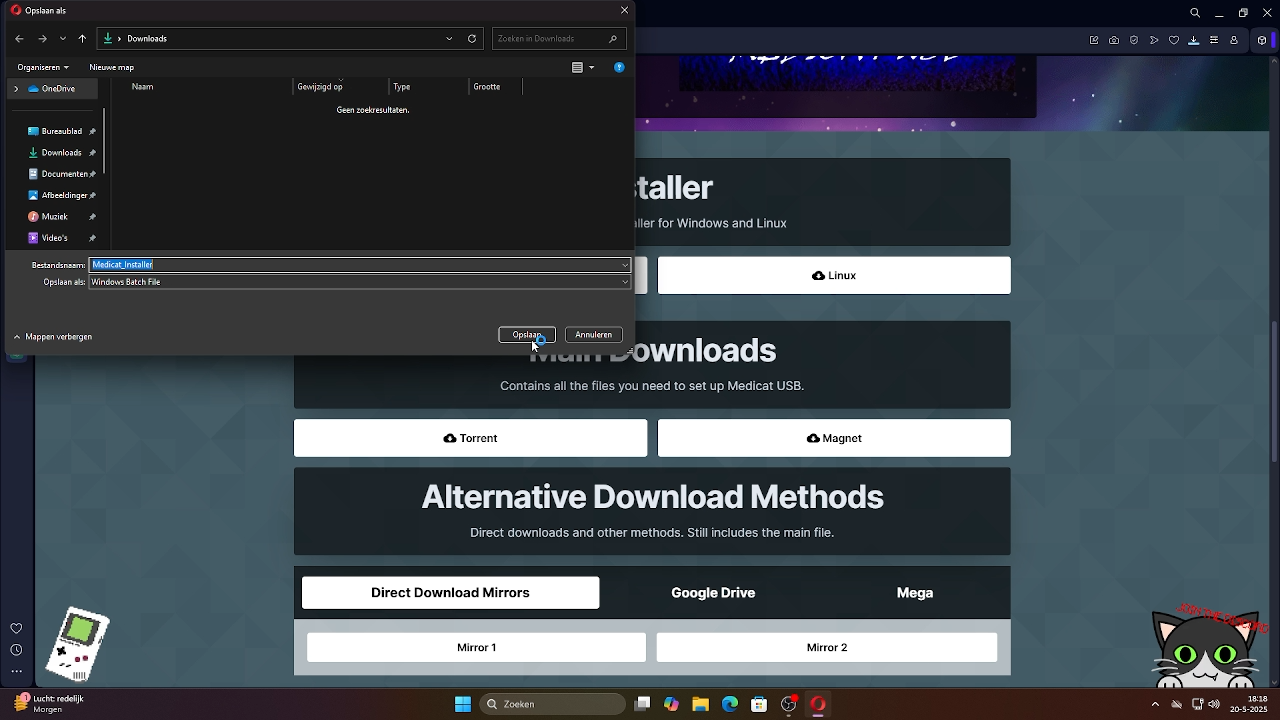
Task: Switch to the Mega tab
Action: (x=915, y=593)
